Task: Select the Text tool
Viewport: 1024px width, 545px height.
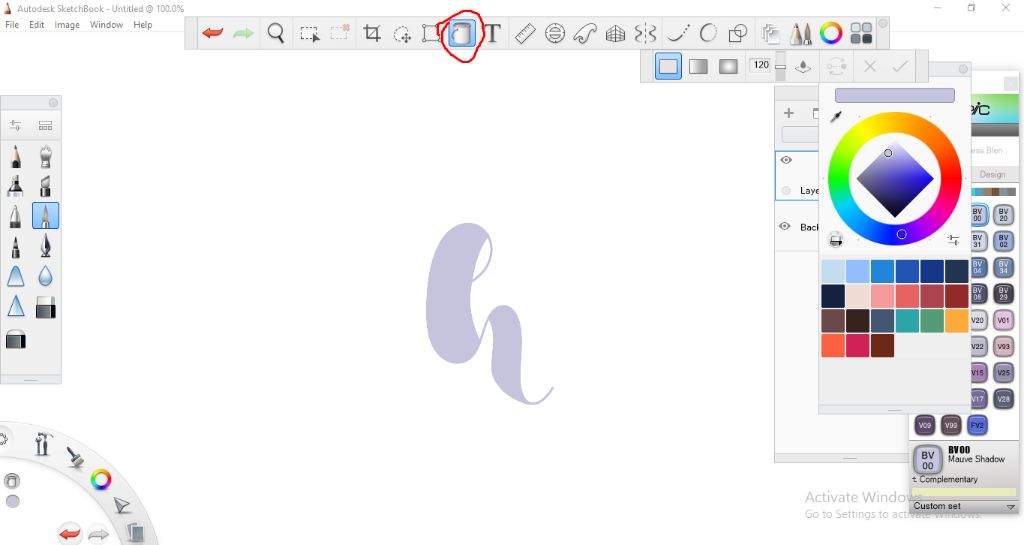Action: click(x=492, y=33)
